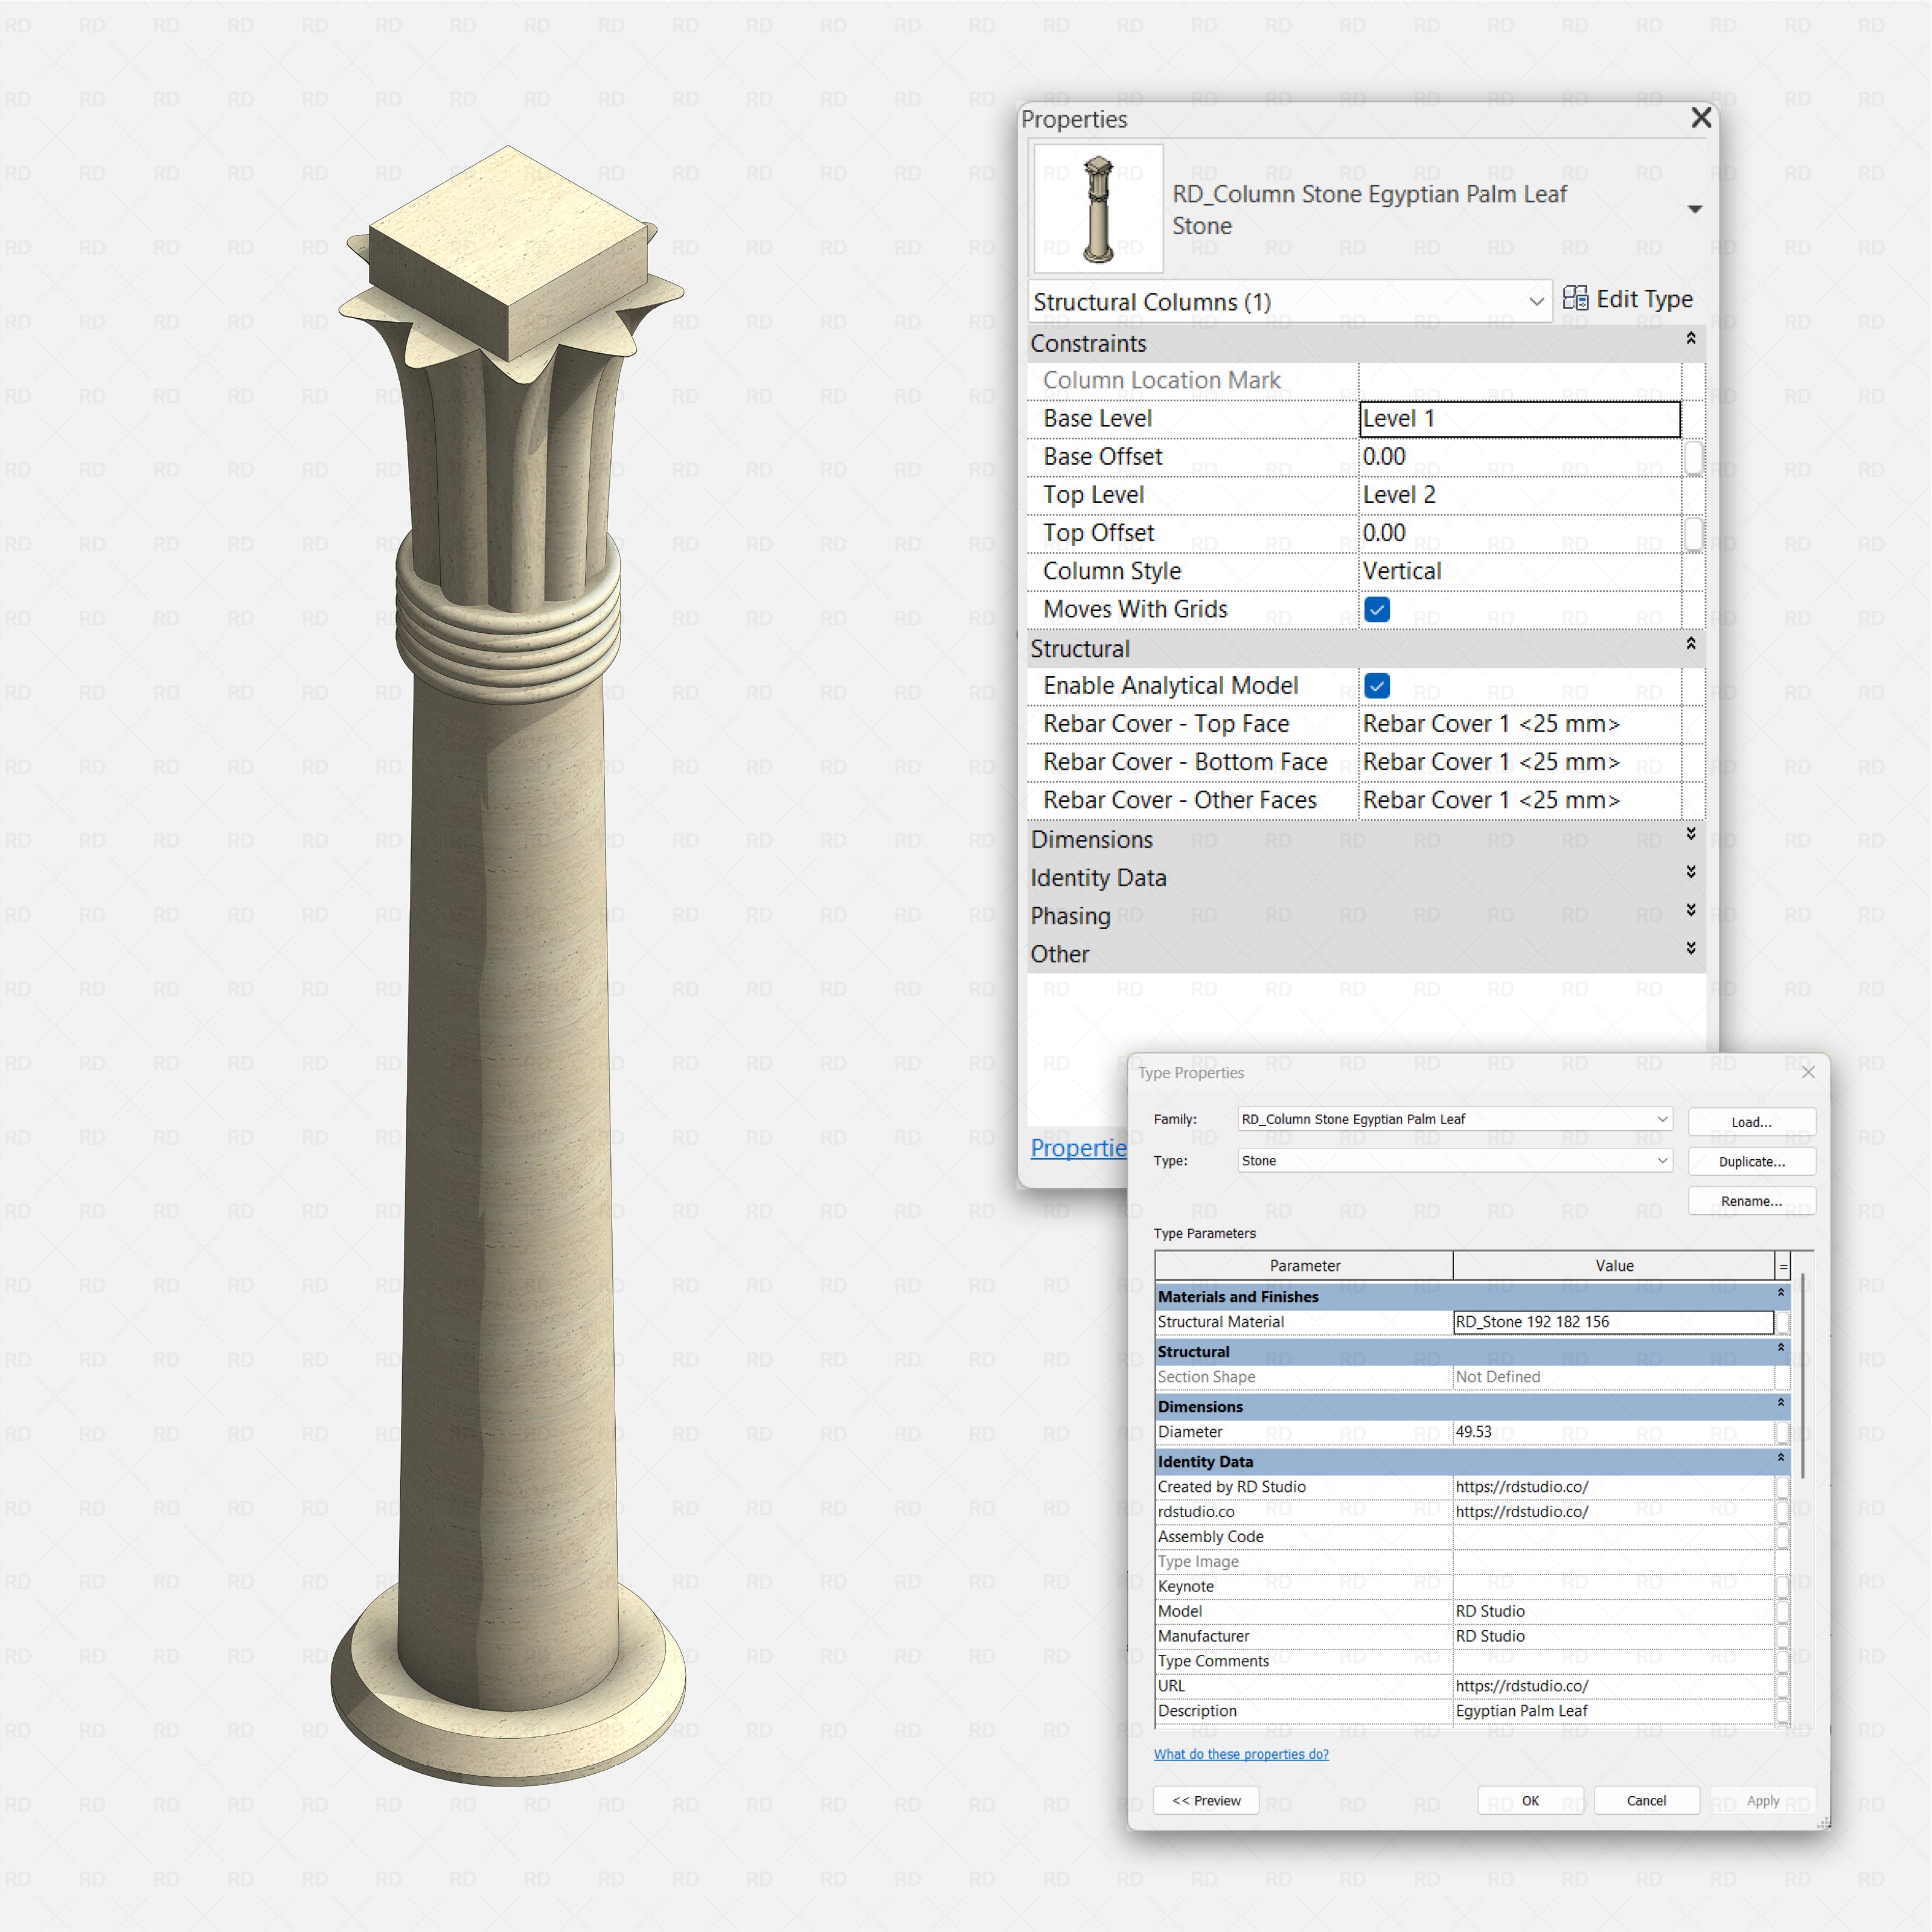The width and height of the screenshot is (1932, 1932).
Task: Disable Enable Analytical Model
Action: (x=1377, y=686)
